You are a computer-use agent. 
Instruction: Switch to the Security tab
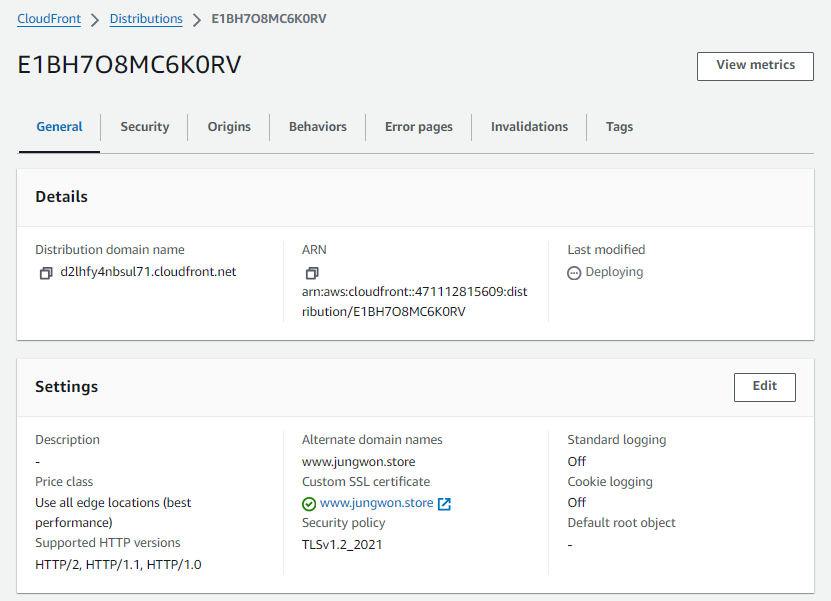[145, 127]
